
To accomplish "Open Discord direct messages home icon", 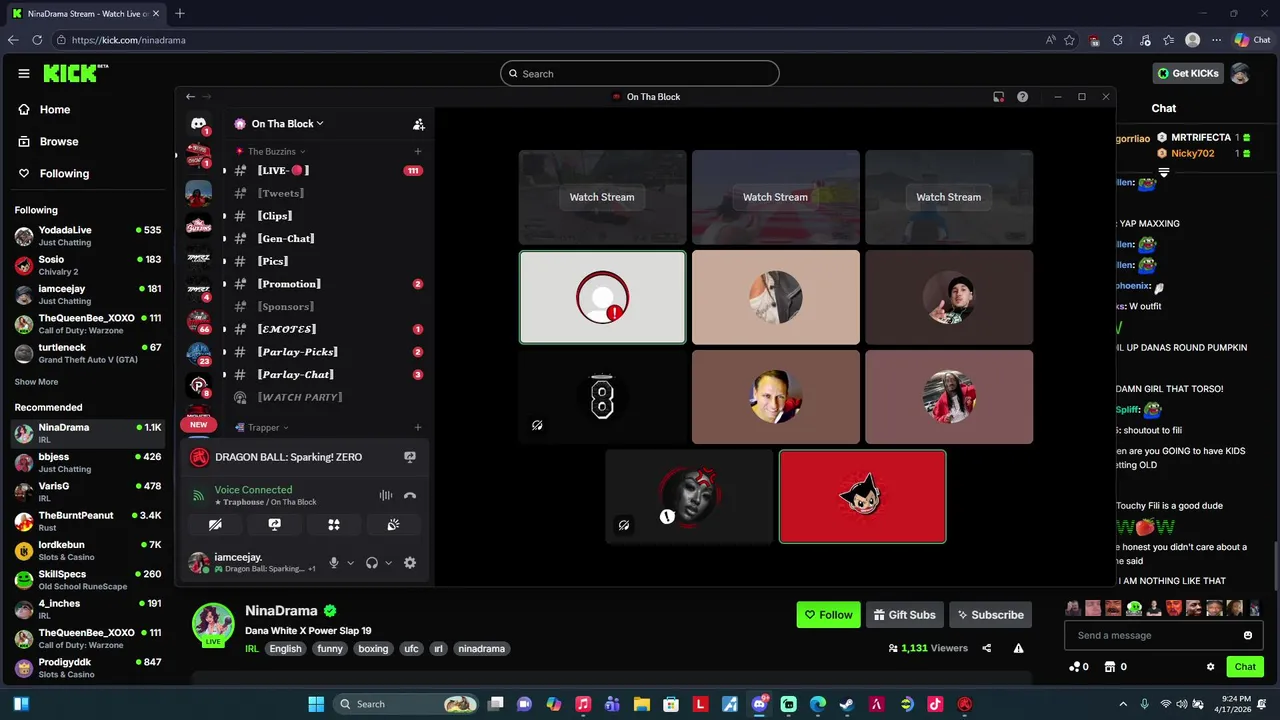I will click(198, 124).
